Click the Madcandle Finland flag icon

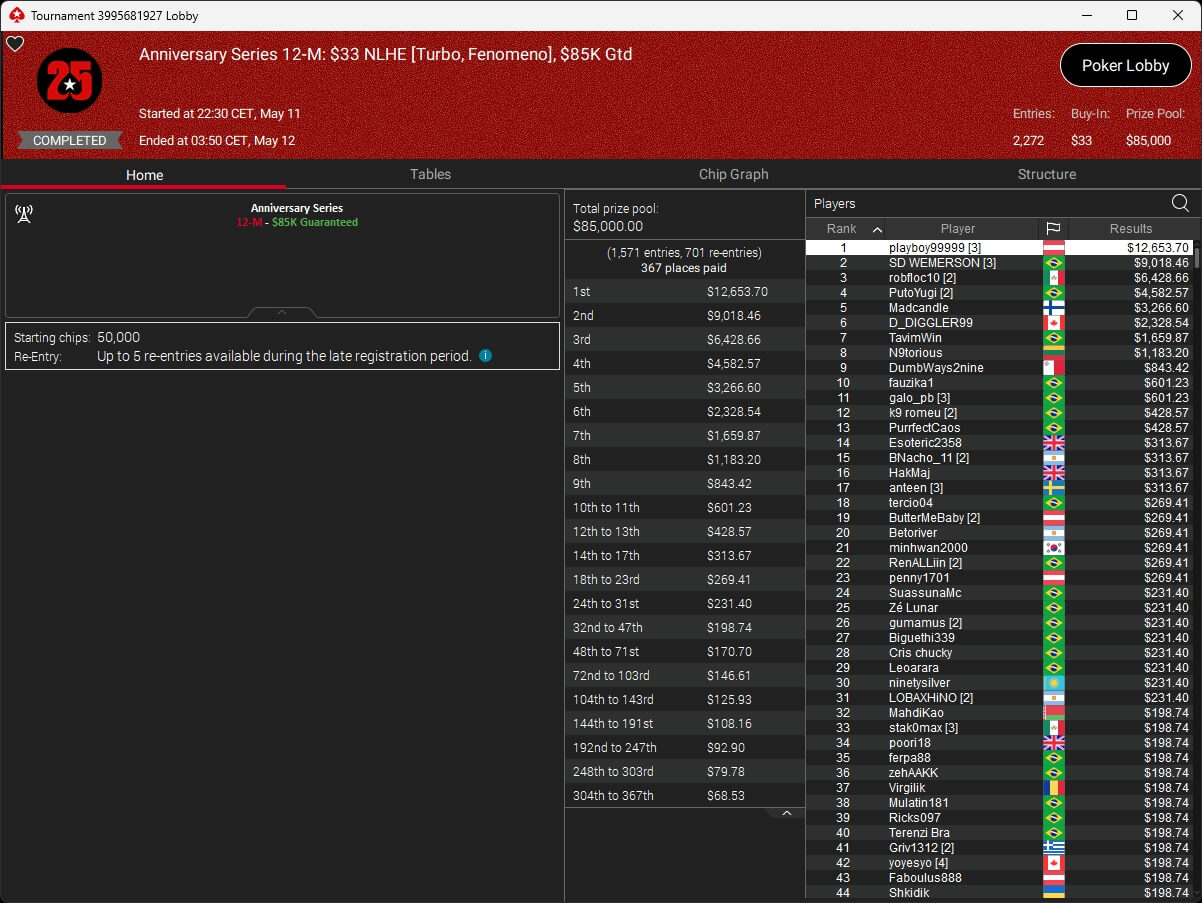(1053, 308)
